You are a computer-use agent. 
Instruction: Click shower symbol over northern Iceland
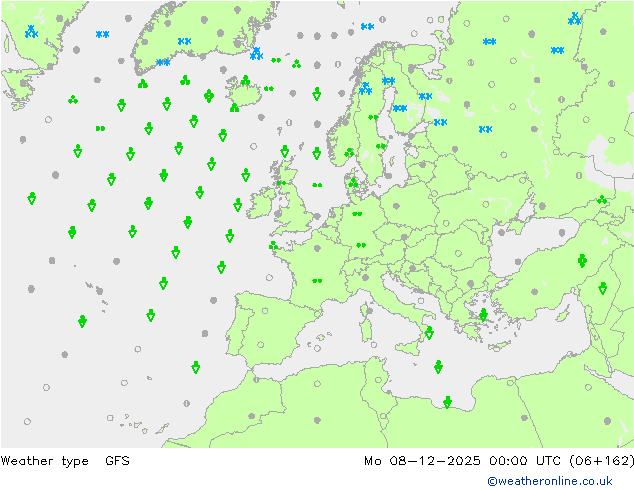point(245,80)
